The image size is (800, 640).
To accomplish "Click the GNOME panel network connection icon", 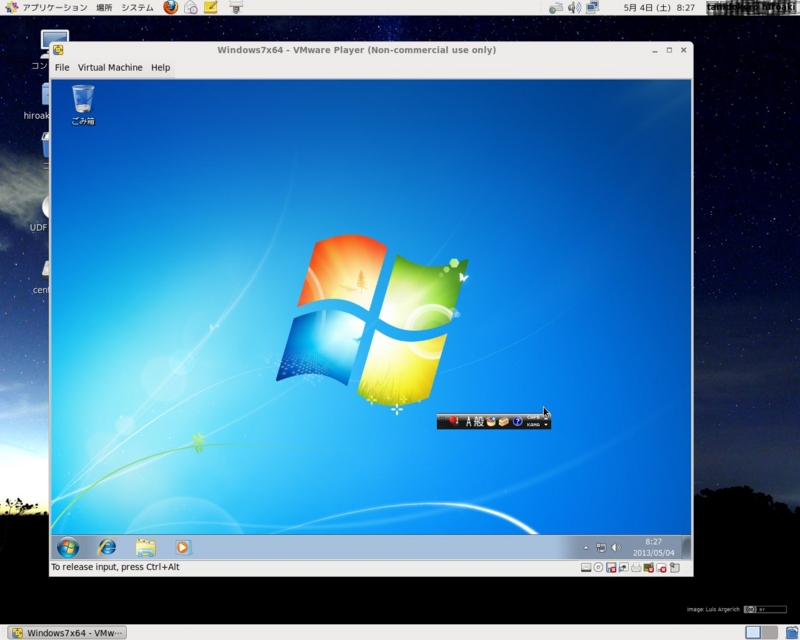I will pyautogui.click(x=592, y=8).
